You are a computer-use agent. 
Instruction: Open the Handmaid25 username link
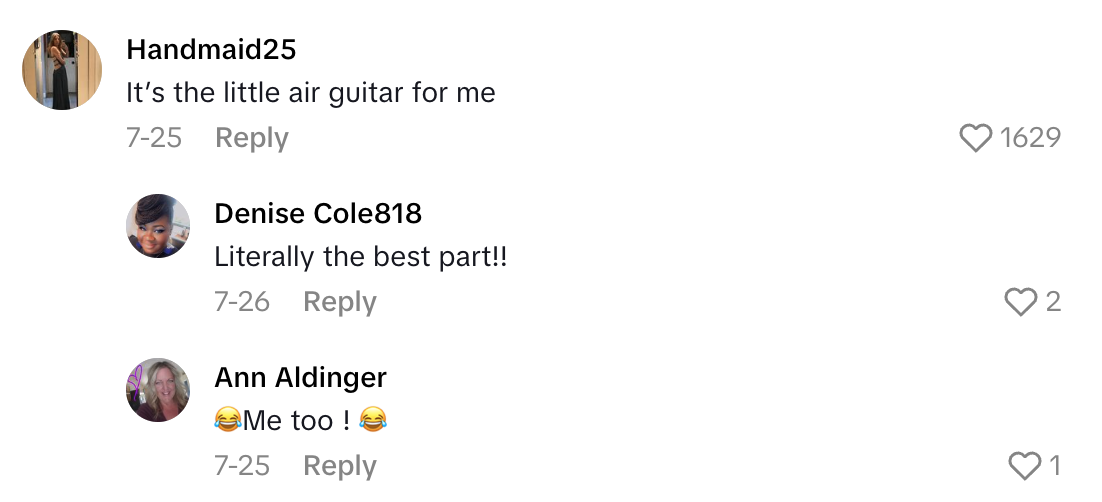pos(211,49)
